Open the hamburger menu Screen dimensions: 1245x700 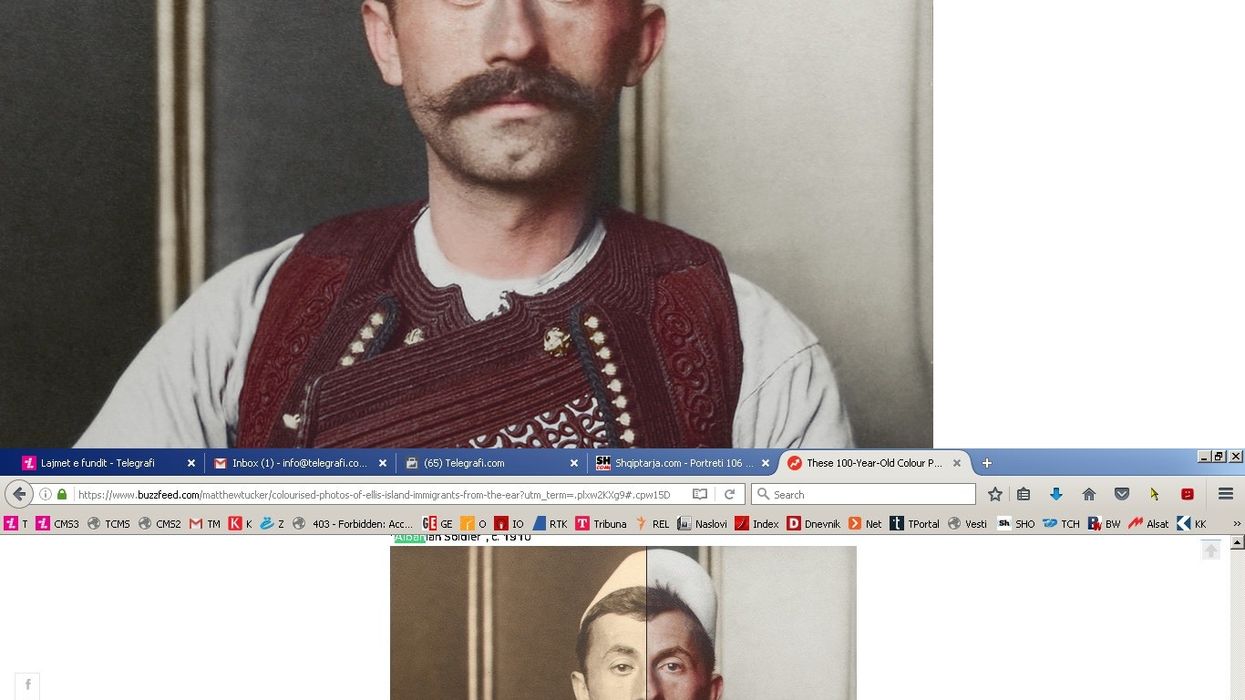pyautogui.click(x=1225, y=494)
